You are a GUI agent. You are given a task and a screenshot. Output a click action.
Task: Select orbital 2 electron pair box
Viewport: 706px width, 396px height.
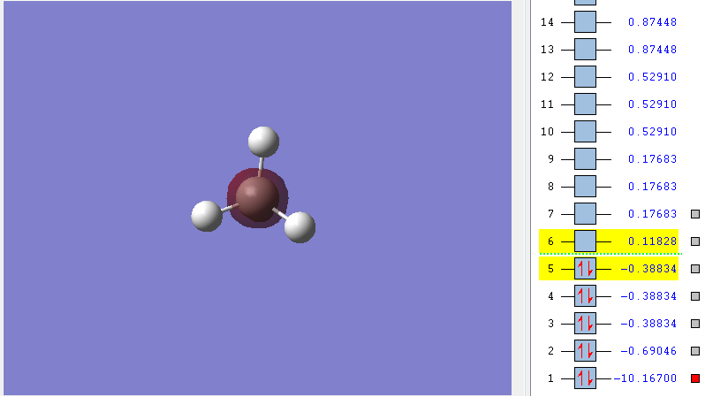coord(585,351)
